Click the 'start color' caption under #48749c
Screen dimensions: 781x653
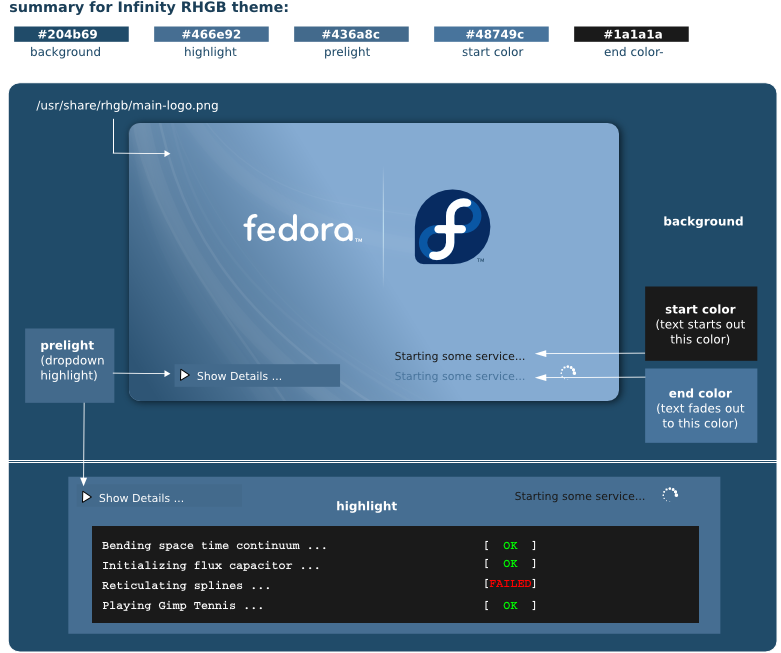coord(493,52)
